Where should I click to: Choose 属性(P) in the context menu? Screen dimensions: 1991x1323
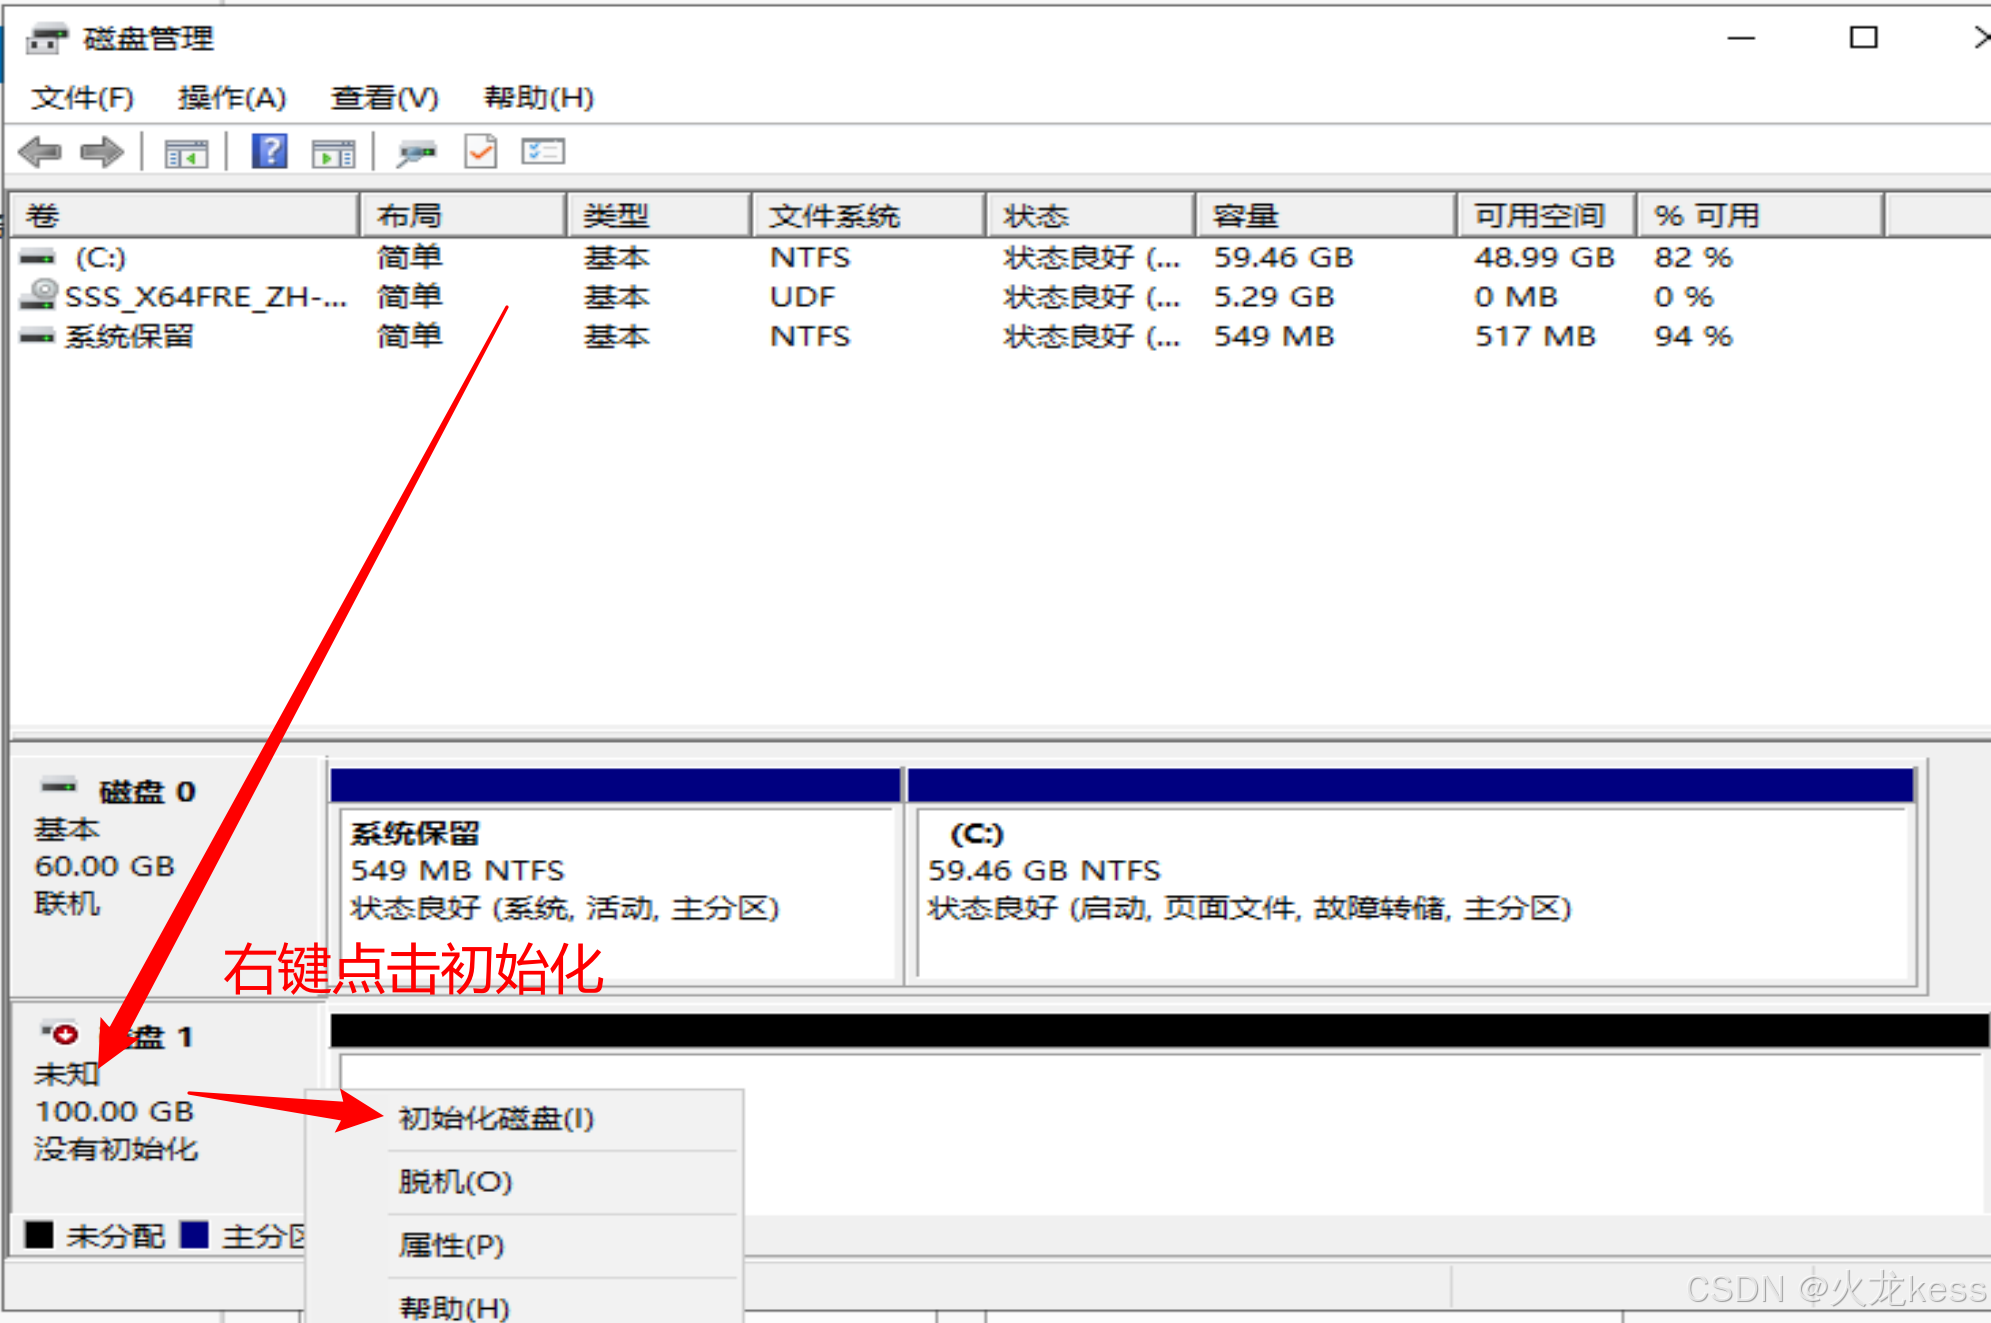451,1245
